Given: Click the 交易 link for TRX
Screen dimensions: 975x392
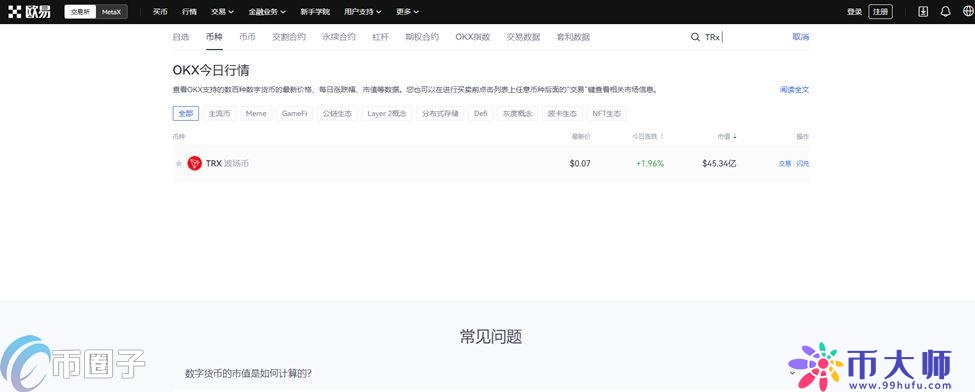Looking at the screenshot, I should coord(785,164).
